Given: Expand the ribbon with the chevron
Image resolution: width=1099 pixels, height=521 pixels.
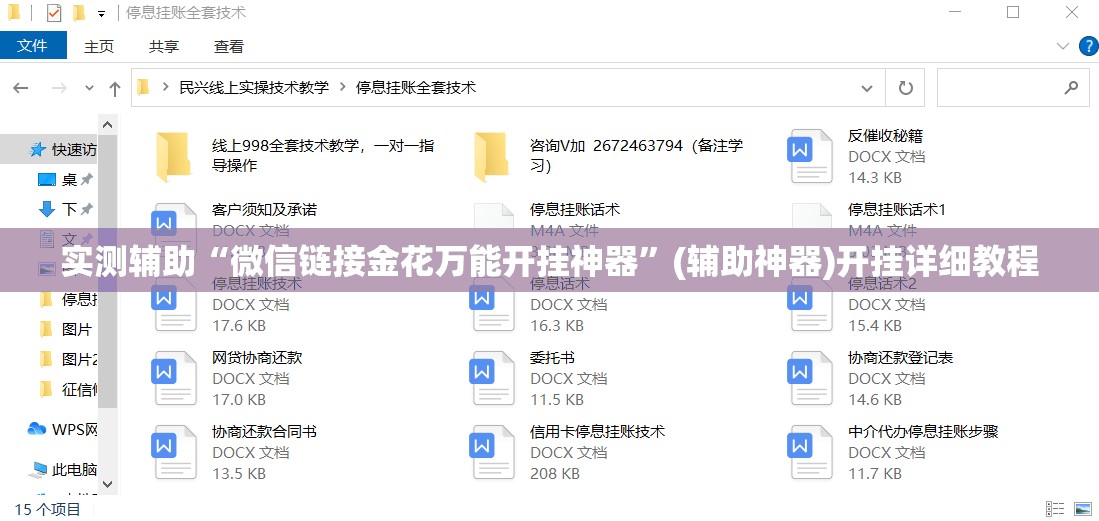Looking at the screenshot, I should pos(1064,46).
